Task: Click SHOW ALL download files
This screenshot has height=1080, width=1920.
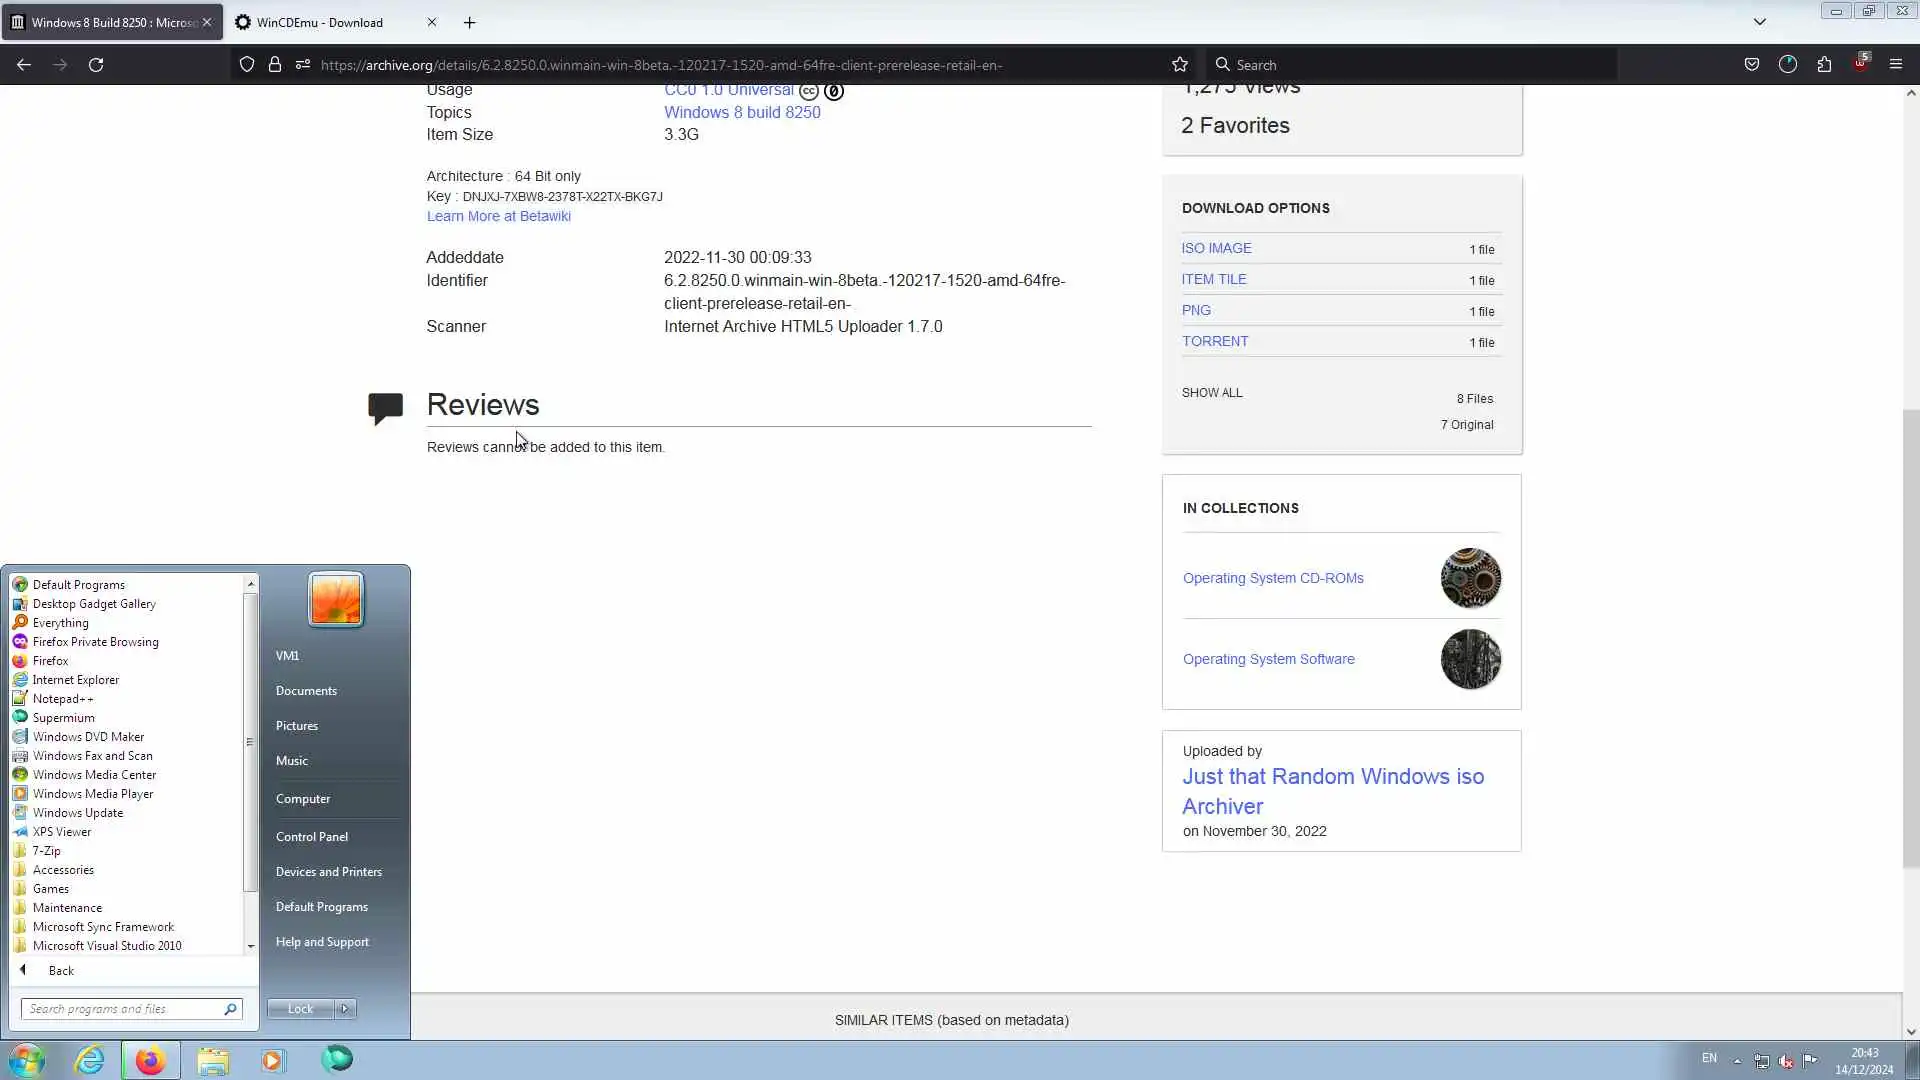Action: point(1212,393)
